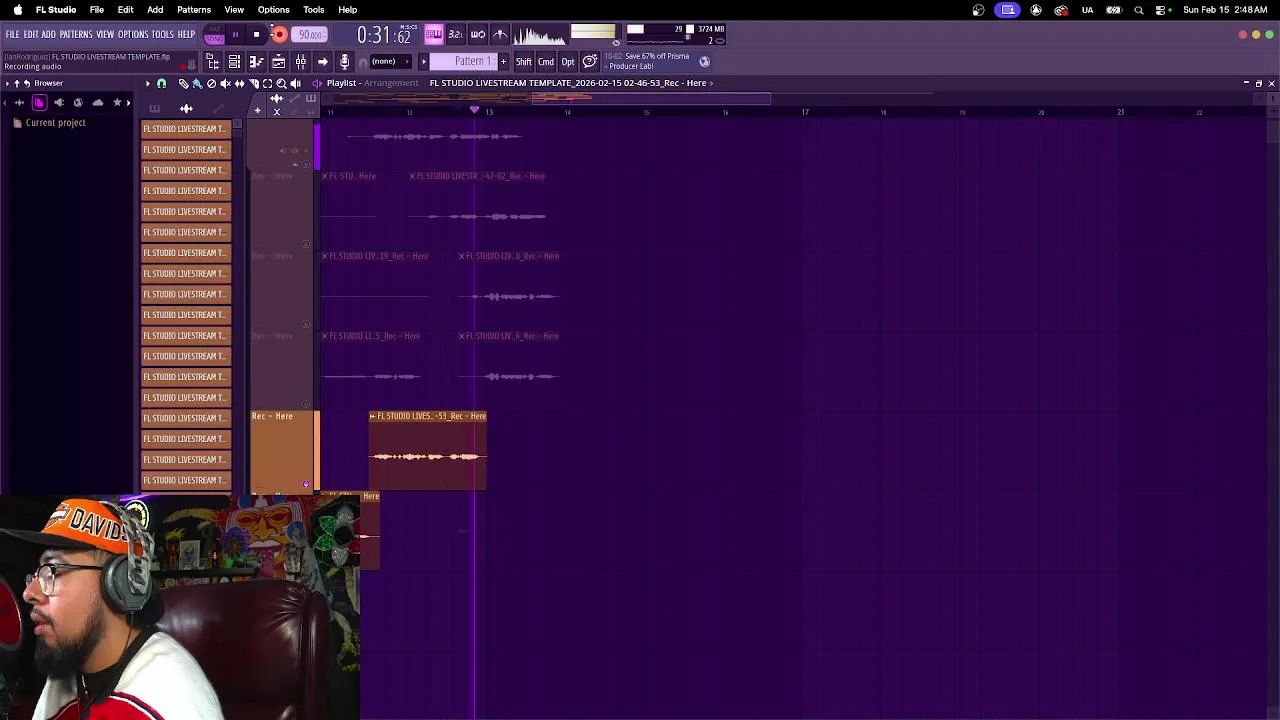Click the globe online news icon
The height and width of the screenshot is (720, 1280).
point(704,62)
